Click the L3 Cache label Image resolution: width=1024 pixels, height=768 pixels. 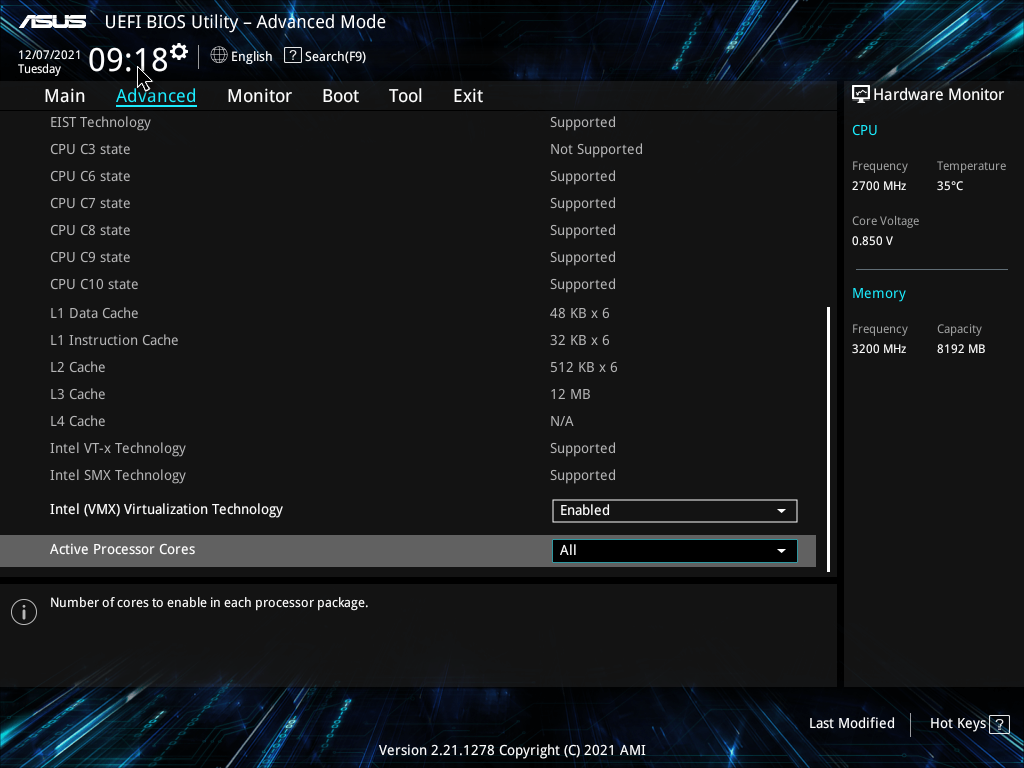[78, 394]
